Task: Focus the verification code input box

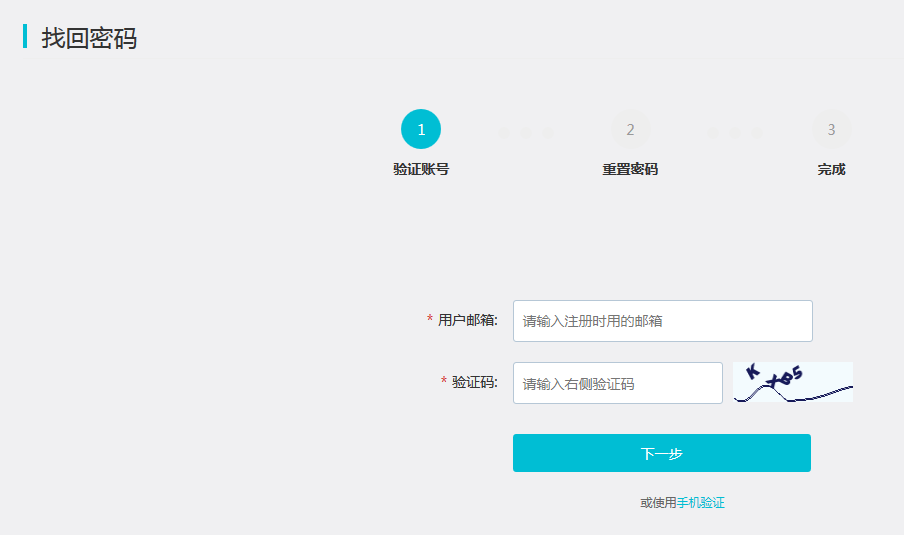Action: coord(617,383)
